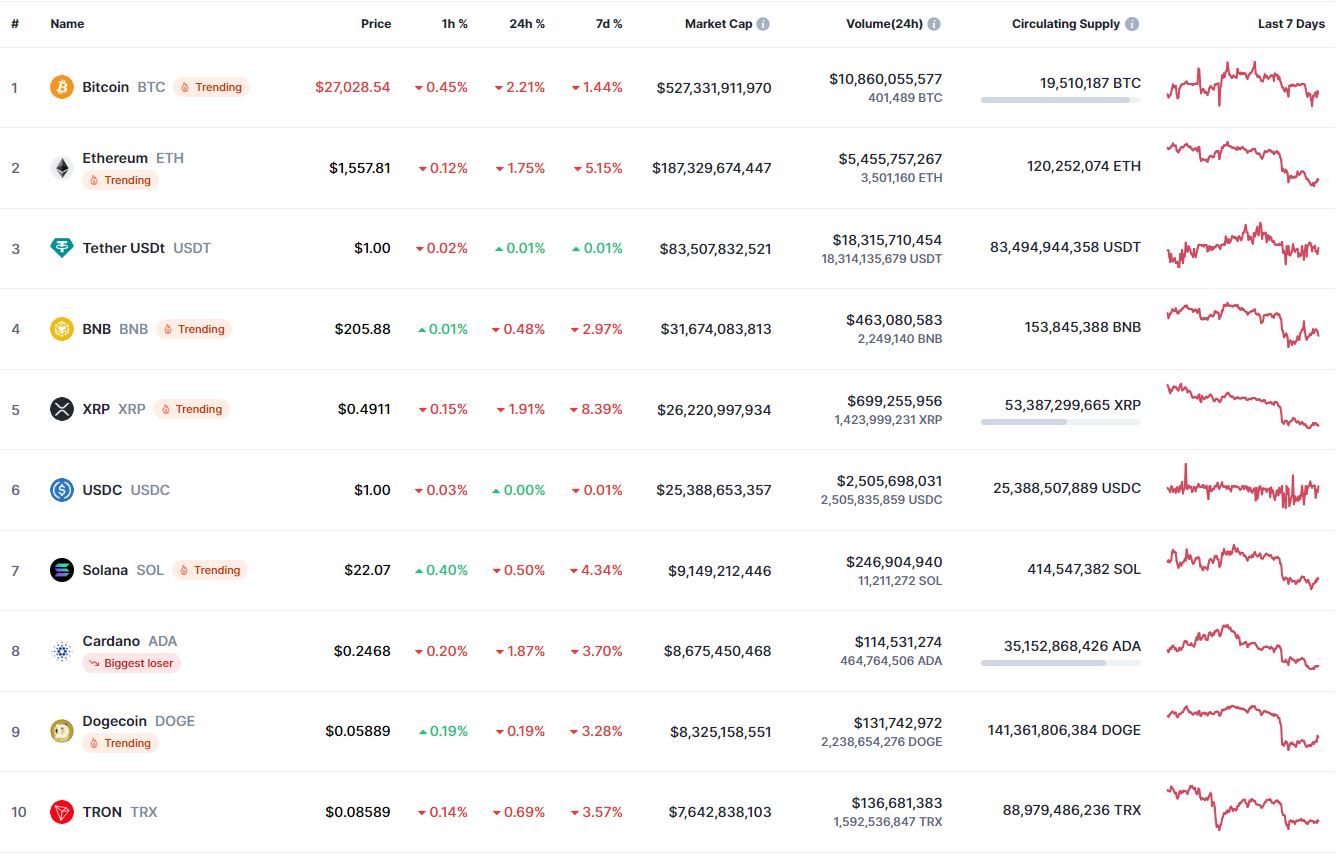The height and width of the screenshot is (860, 1341).
Task: Click the Biggest loser badge under Cardano
Action: (131, 663)
